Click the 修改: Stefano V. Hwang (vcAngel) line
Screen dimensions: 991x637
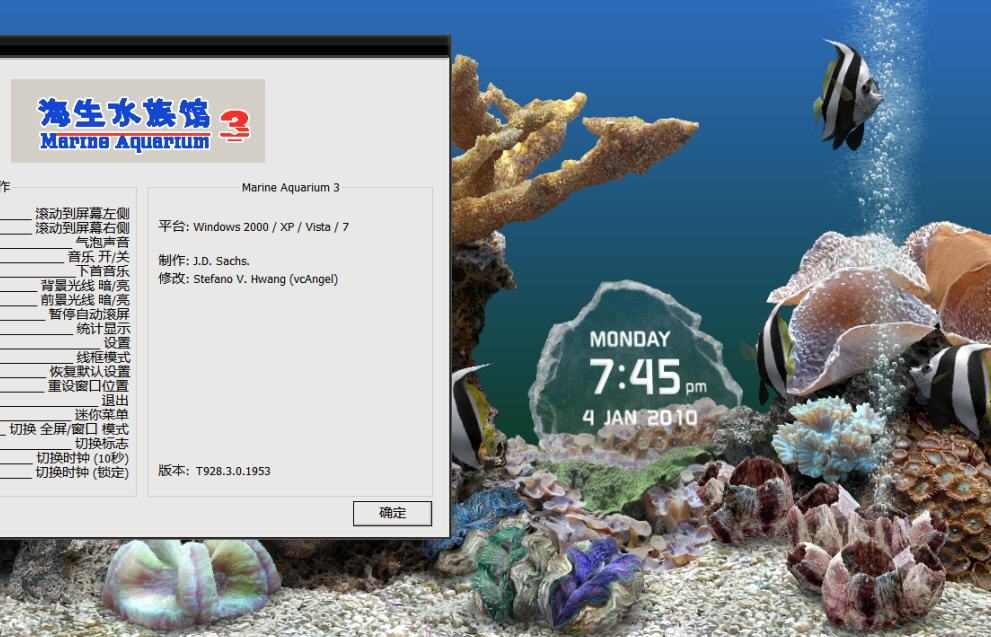click(x=248, y=279)
